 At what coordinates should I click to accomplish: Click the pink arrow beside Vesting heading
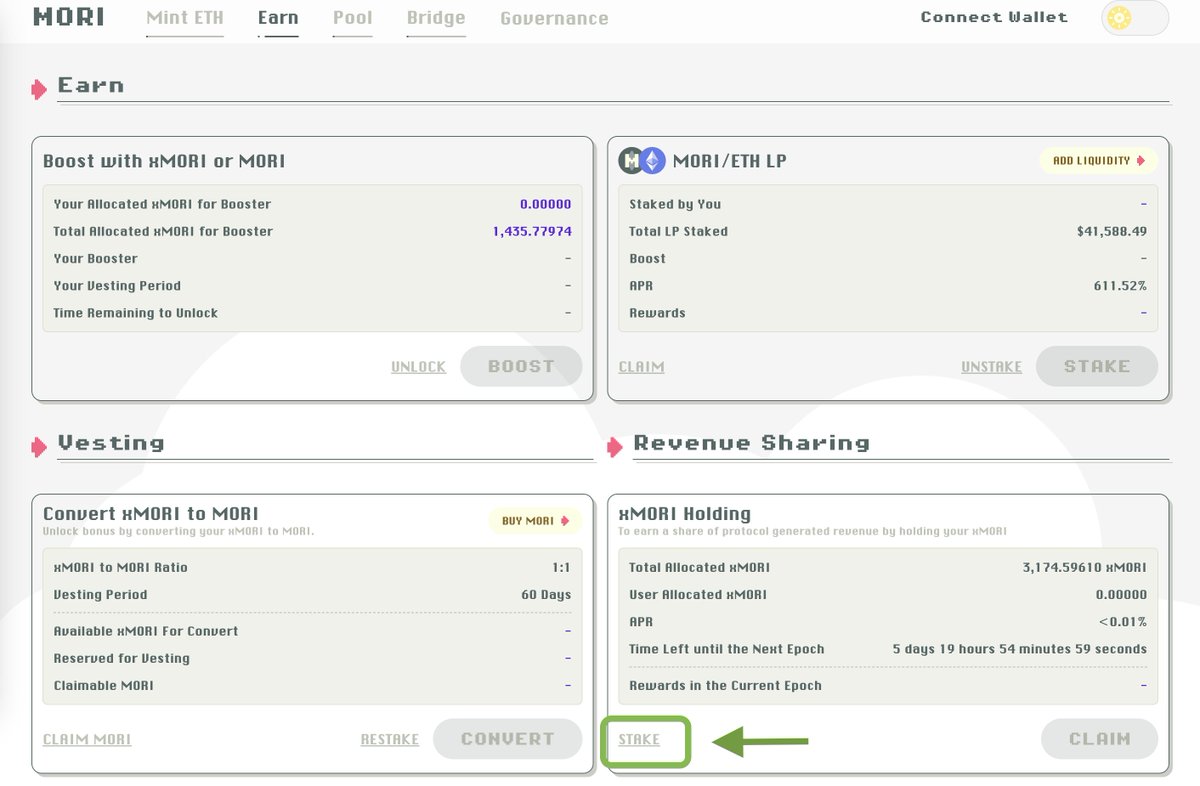tap(39, 447)
